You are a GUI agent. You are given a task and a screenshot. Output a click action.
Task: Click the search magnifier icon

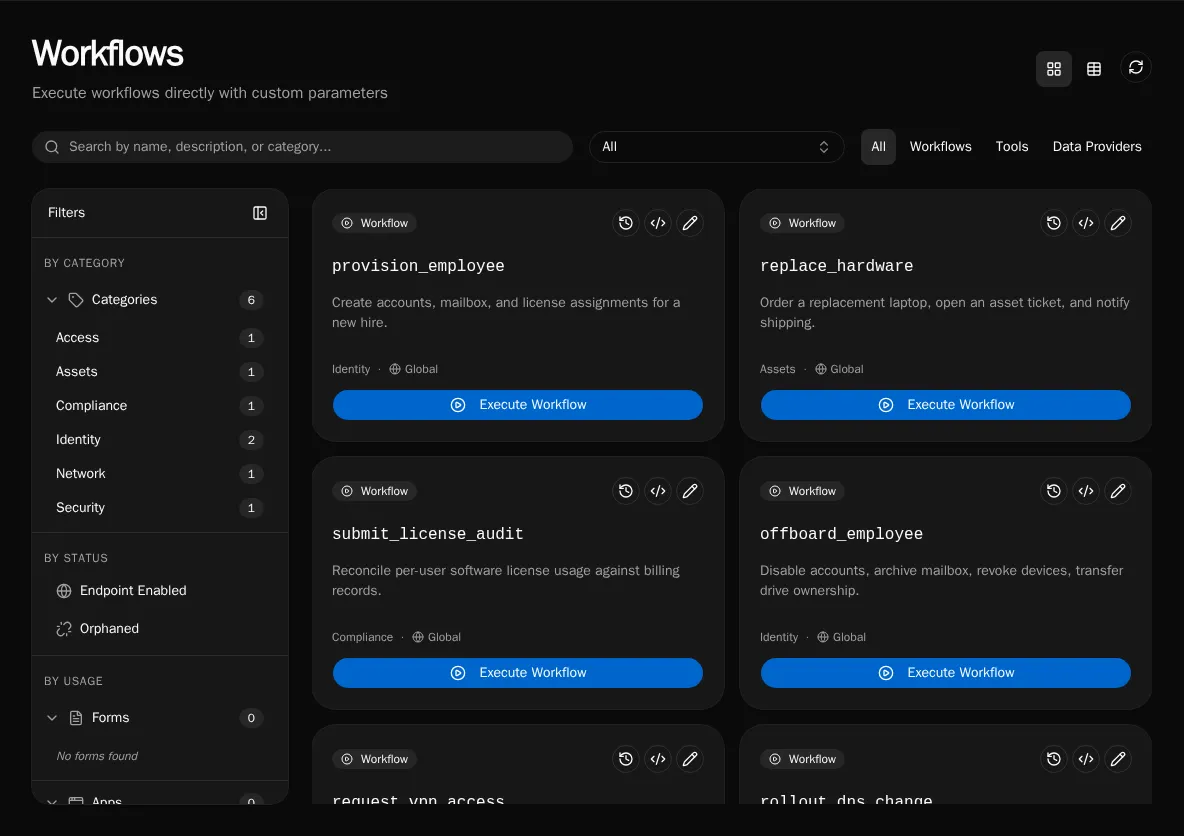(52, 147)
